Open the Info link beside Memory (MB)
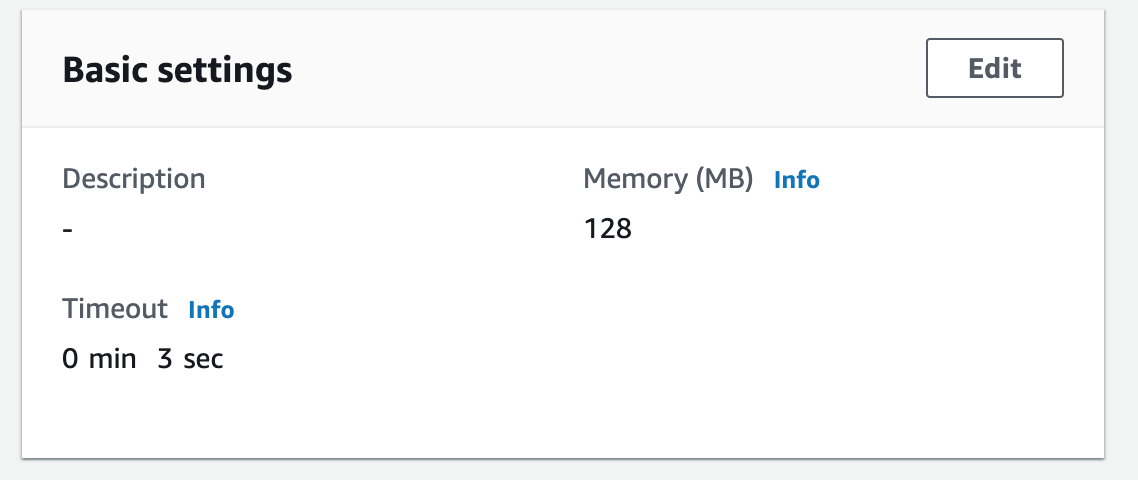Viewport: 1138px width, 480px height. (796, 180)
